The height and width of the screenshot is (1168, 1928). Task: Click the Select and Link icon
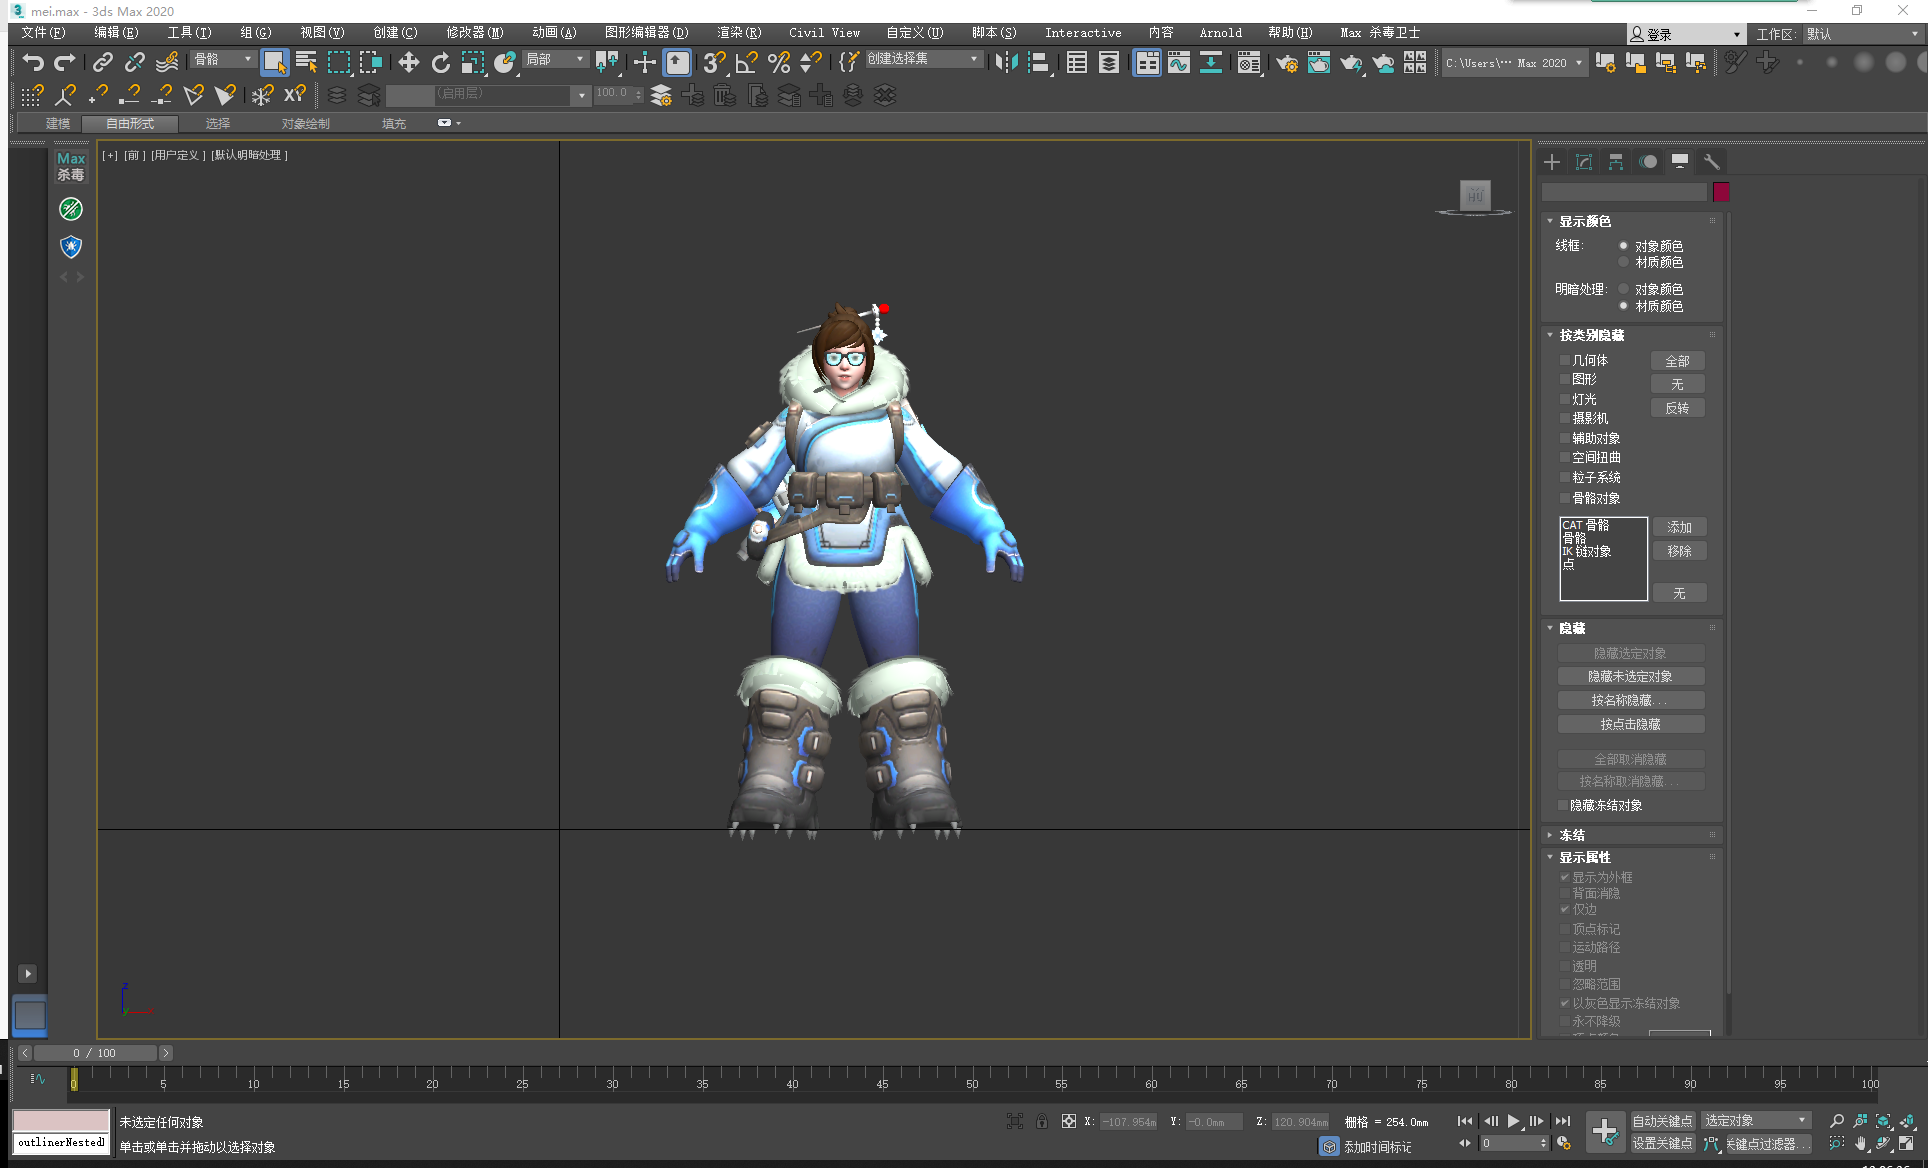pos(102,63)
